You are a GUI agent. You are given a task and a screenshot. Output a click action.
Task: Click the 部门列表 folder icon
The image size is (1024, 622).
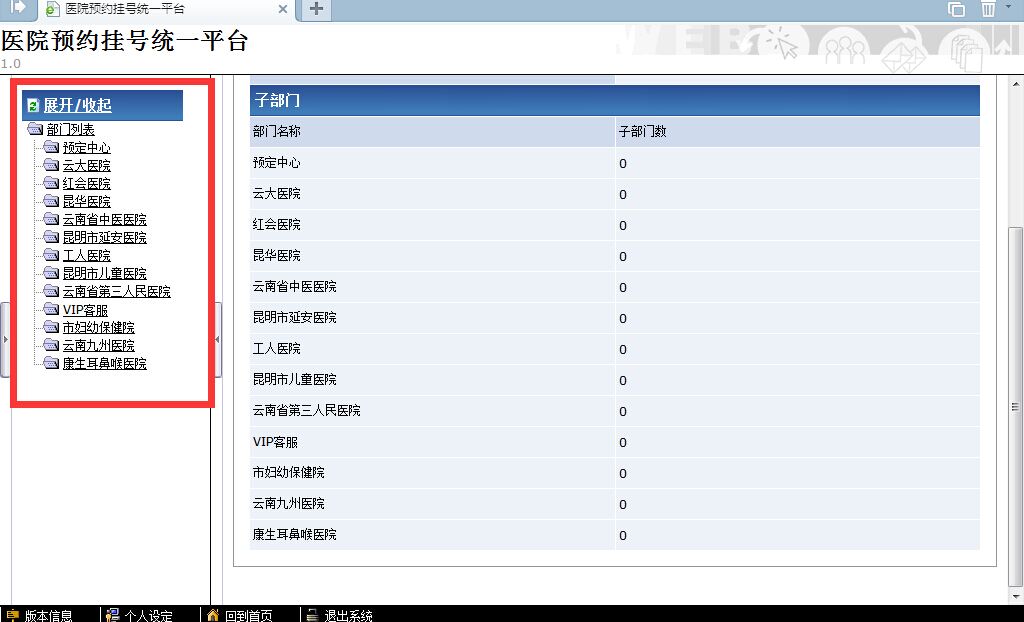(35, 129)
